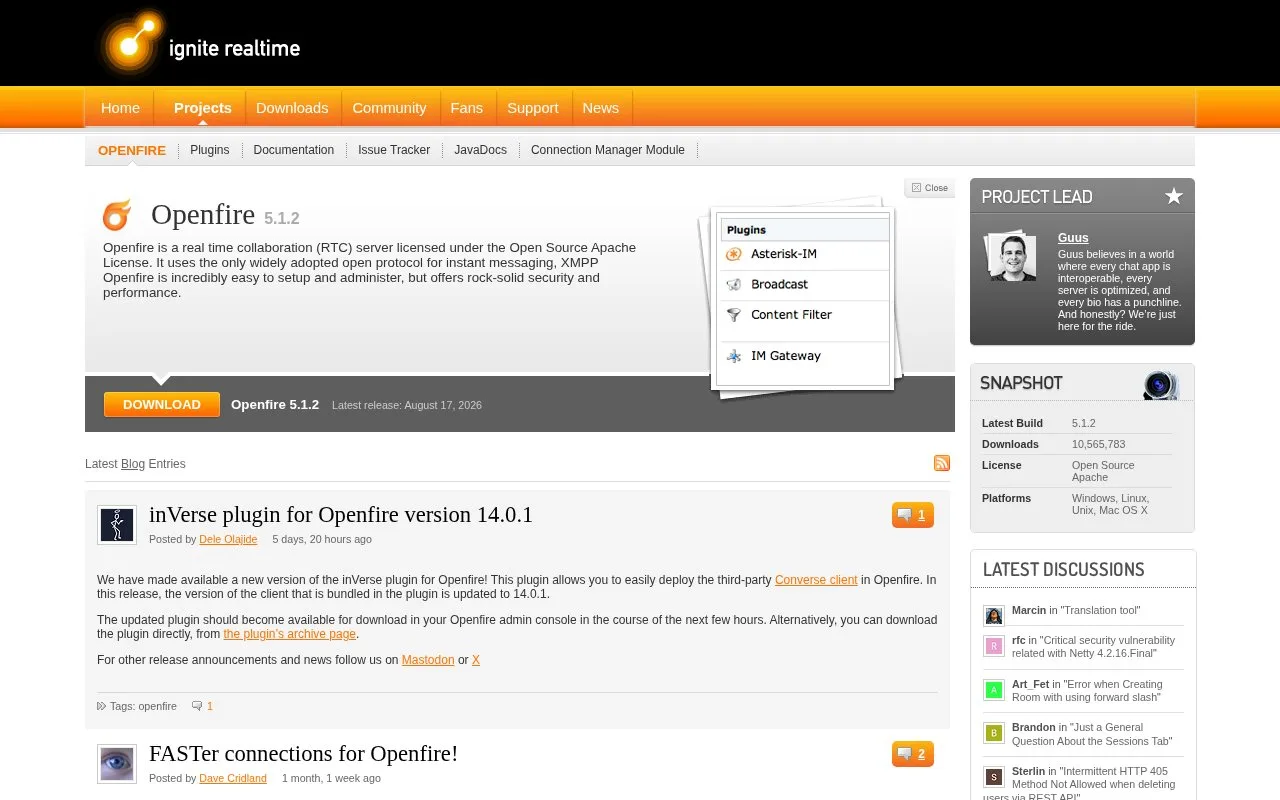Open the FASTer post's comment button showing 2
Image resolution: width=1280 pixels, height=800 pixels.
pyautogui.click(x=913, y=754)
